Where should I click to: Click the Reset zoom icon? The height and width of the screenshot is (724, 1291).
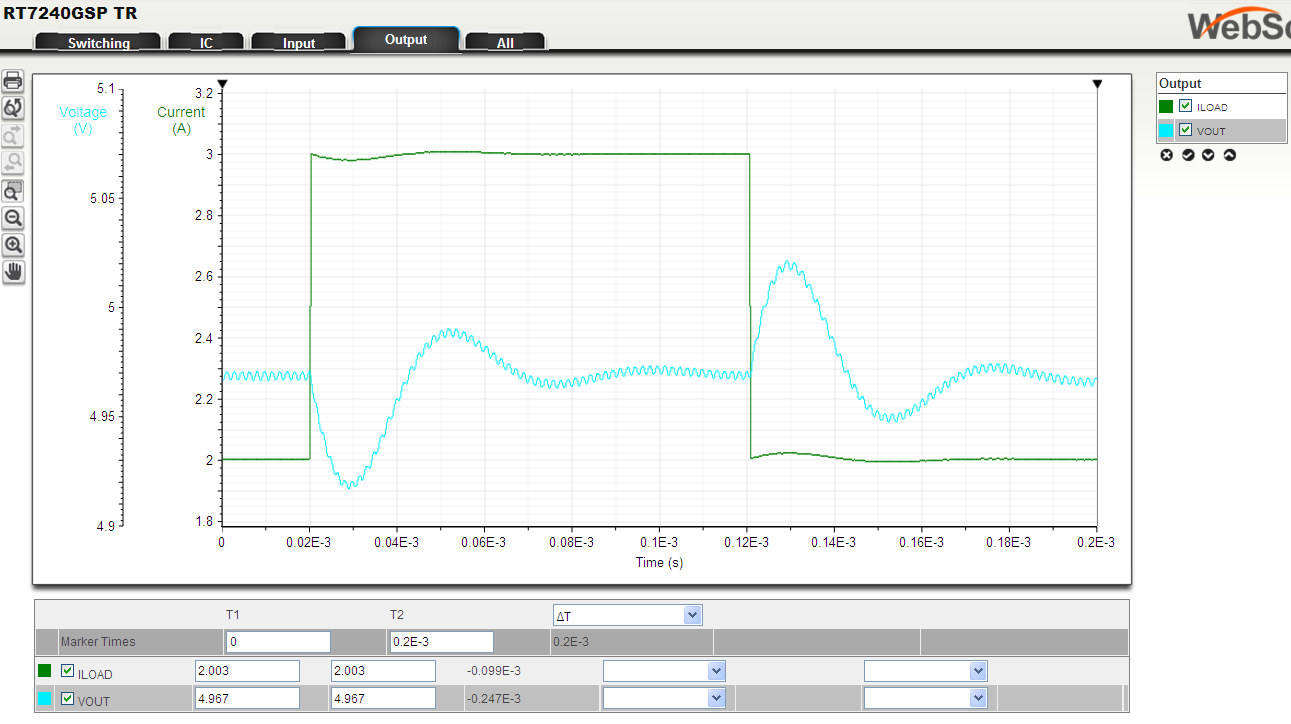click(13, 108)
